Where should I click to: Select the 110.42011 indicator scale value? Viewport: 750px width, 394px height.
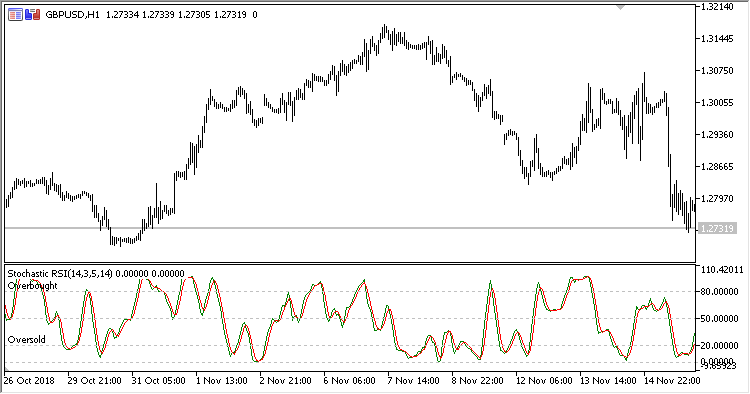(722, 270)
